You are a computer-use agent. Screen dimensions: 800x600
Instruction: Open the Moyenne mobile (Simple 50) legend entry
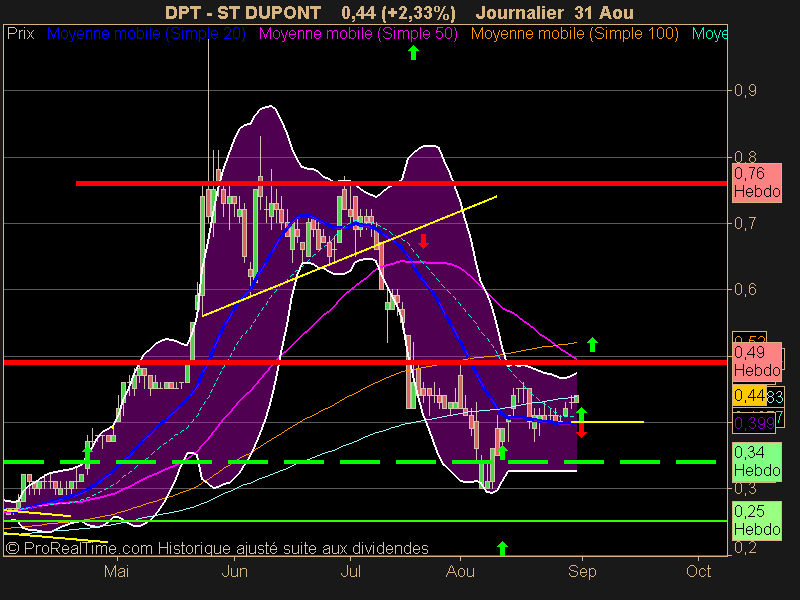point(358,34)
